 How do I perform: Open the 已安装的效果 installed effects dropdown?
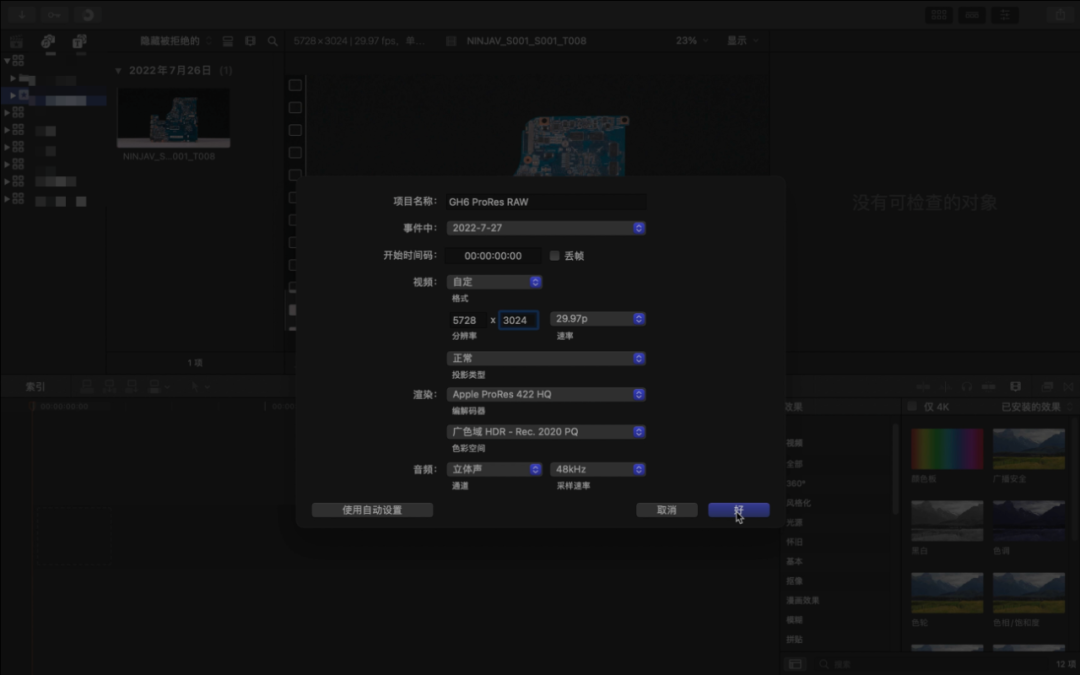click(x=1036, y=406)
